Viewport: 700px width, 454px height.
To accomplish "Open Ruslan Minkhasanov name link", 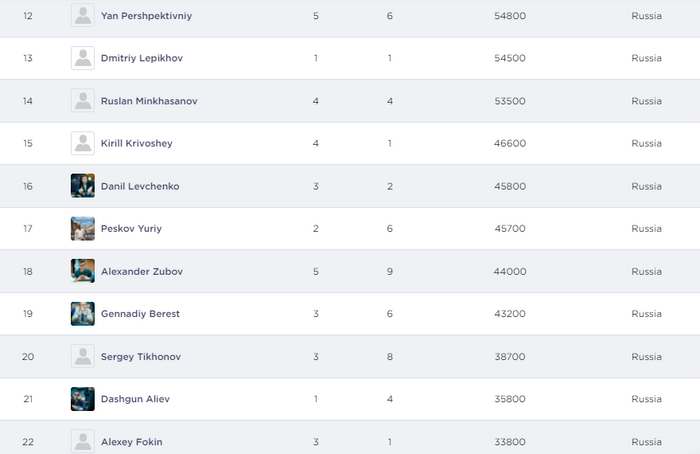I will [x=149, y=101].
